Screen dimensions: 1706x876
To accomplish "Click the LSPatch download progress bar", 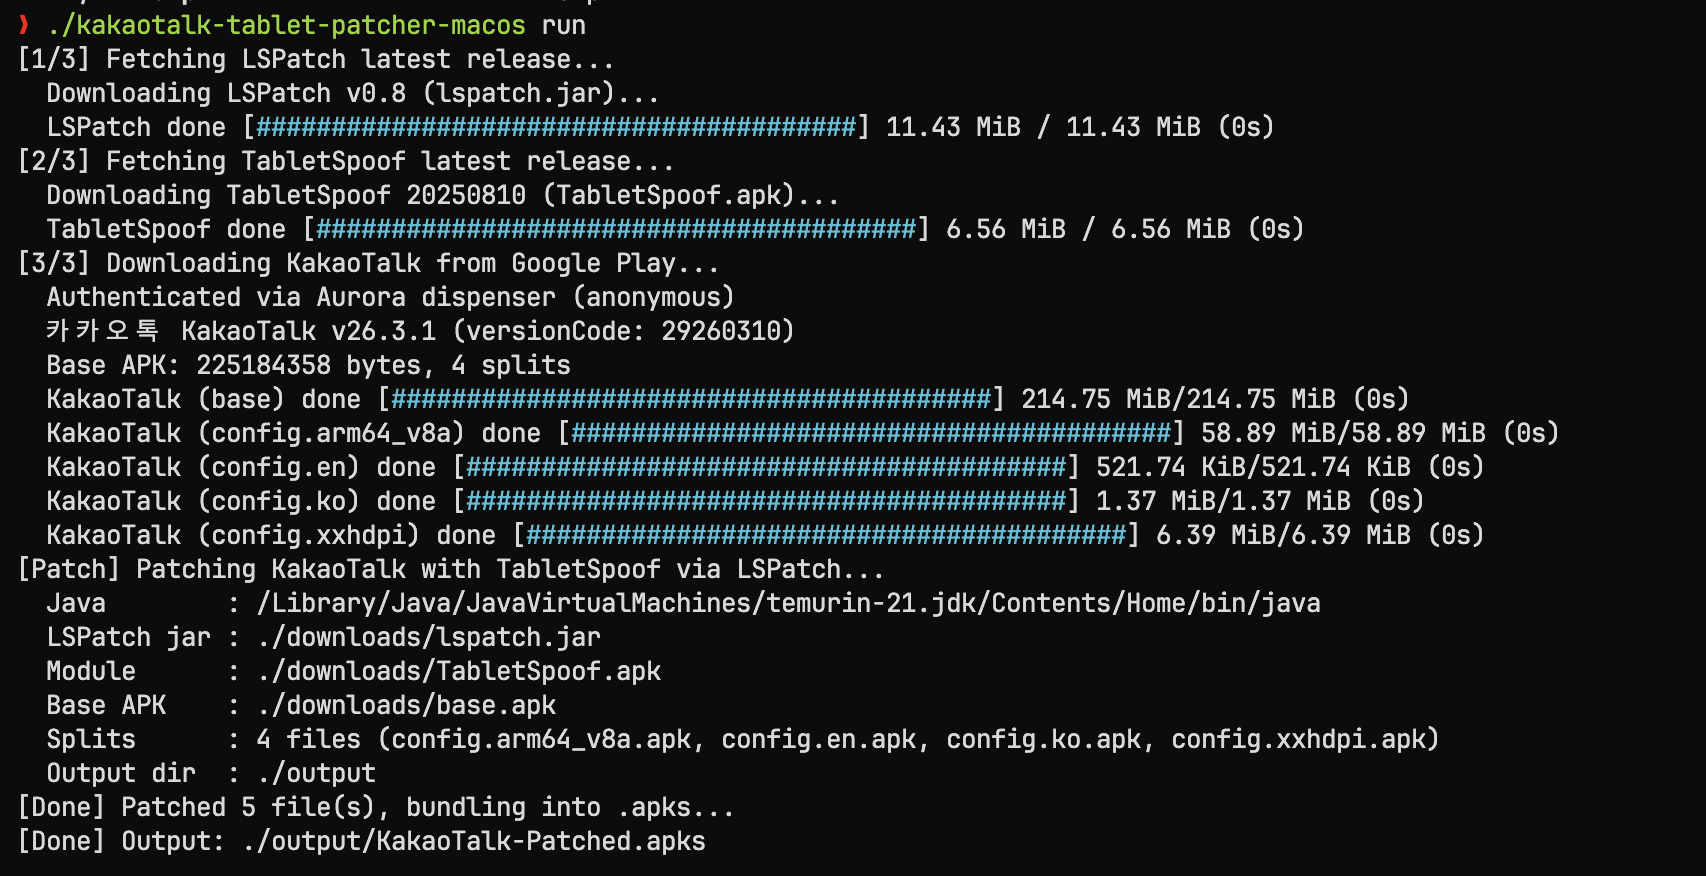I will pyautogui.click(x=556, y=127).
